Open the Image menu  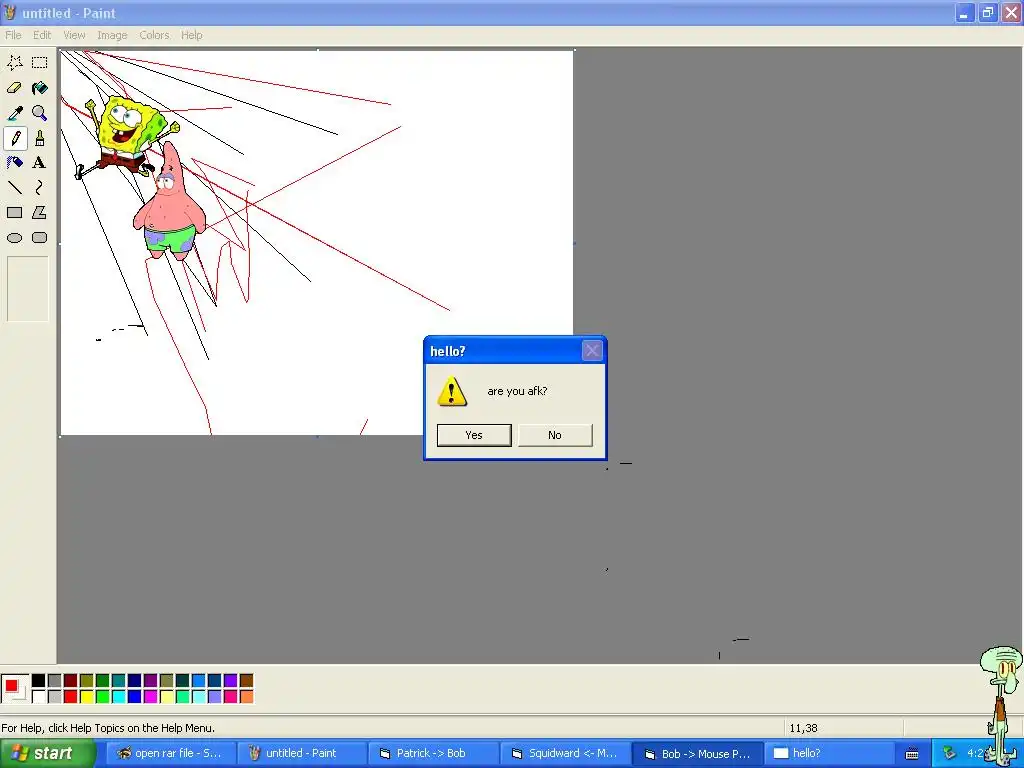112,35
